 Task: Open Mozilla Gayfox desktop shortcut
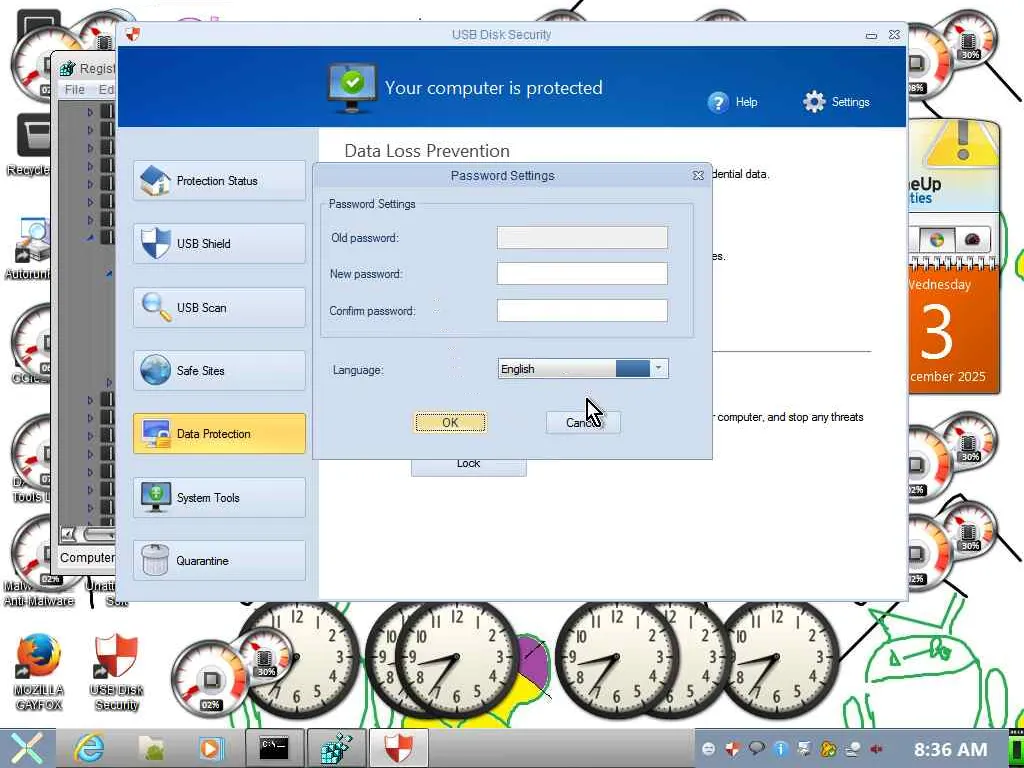[x=39, y=671]
